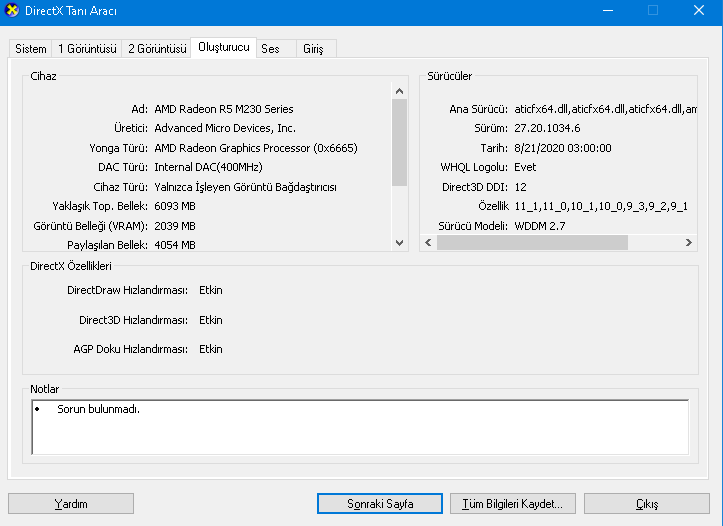
Task: Click the driver version '27.20.1034.6'
Action: point(547,128)
